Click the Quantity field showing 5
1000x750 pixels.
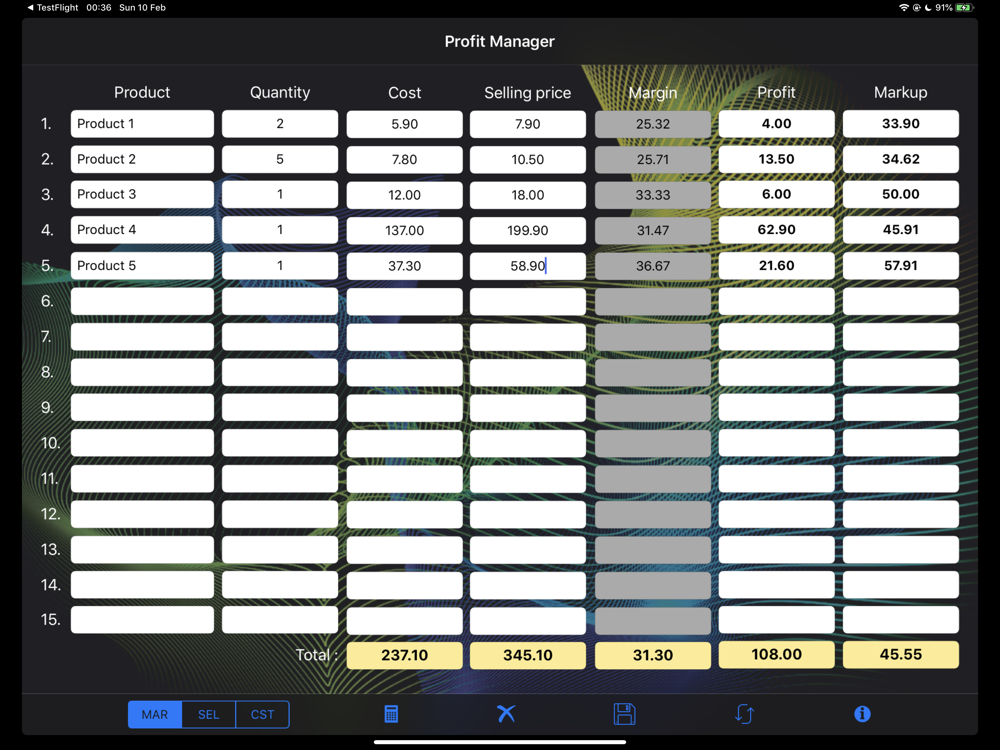[280, 159]
